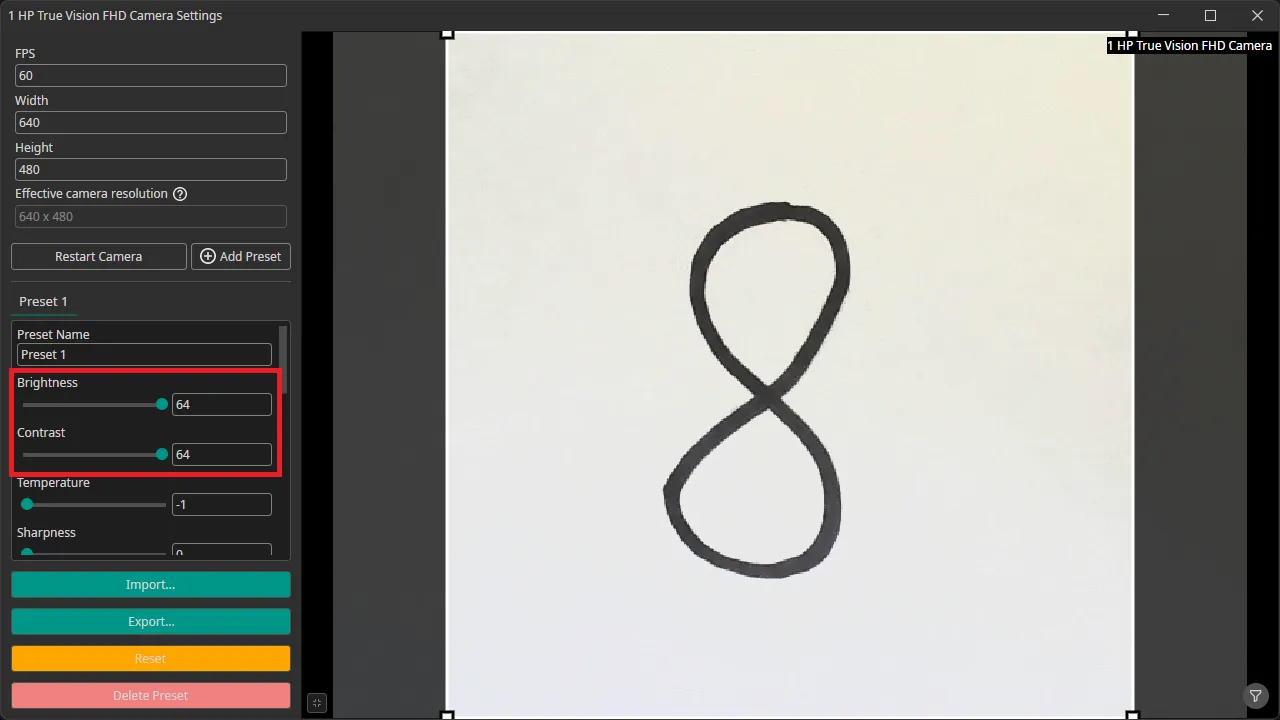Image resolution: width=1280 pixels, height=720 pixels.
Task: Click the FPS input field
Action: (151, 76)
